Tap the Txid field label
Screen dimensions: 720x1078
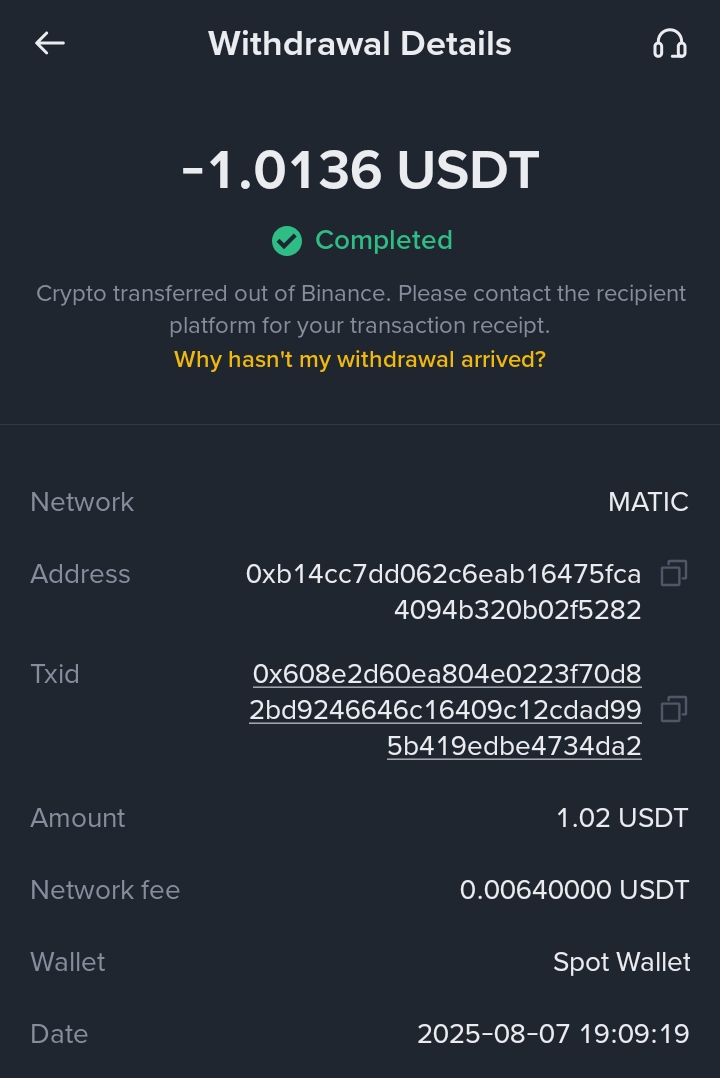(55, 674)
